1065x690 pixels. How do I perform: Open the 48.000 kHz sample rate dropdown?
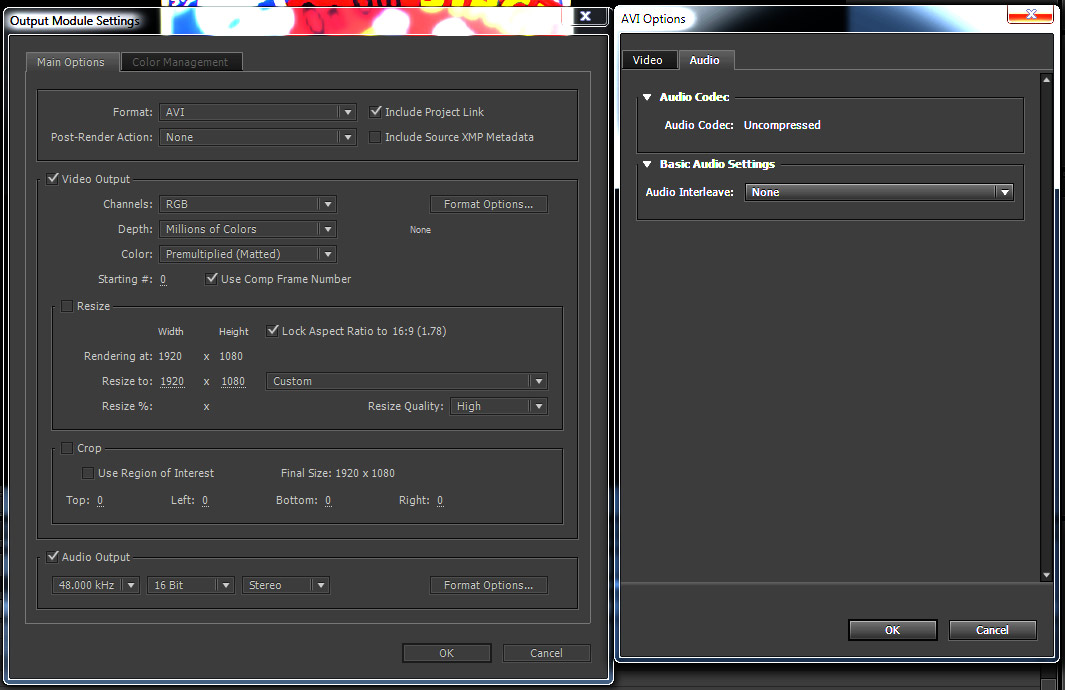coord(96,585)
